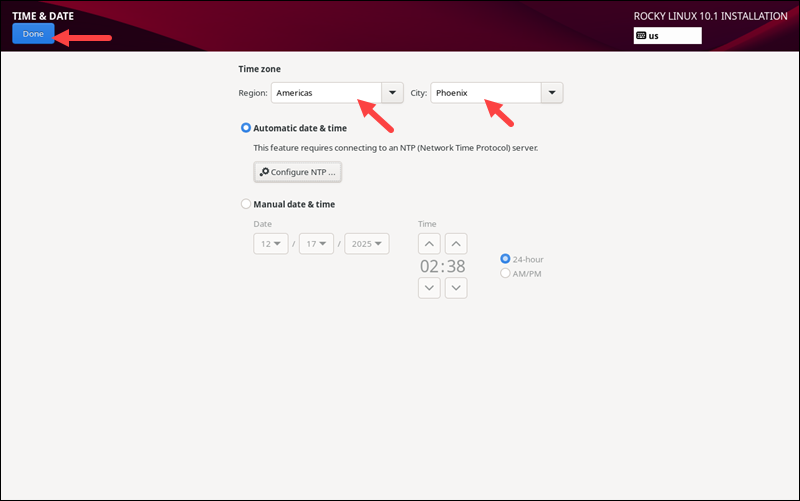Decrease the hours with down arrow
The image size is (800, 501).
(429, 288)
